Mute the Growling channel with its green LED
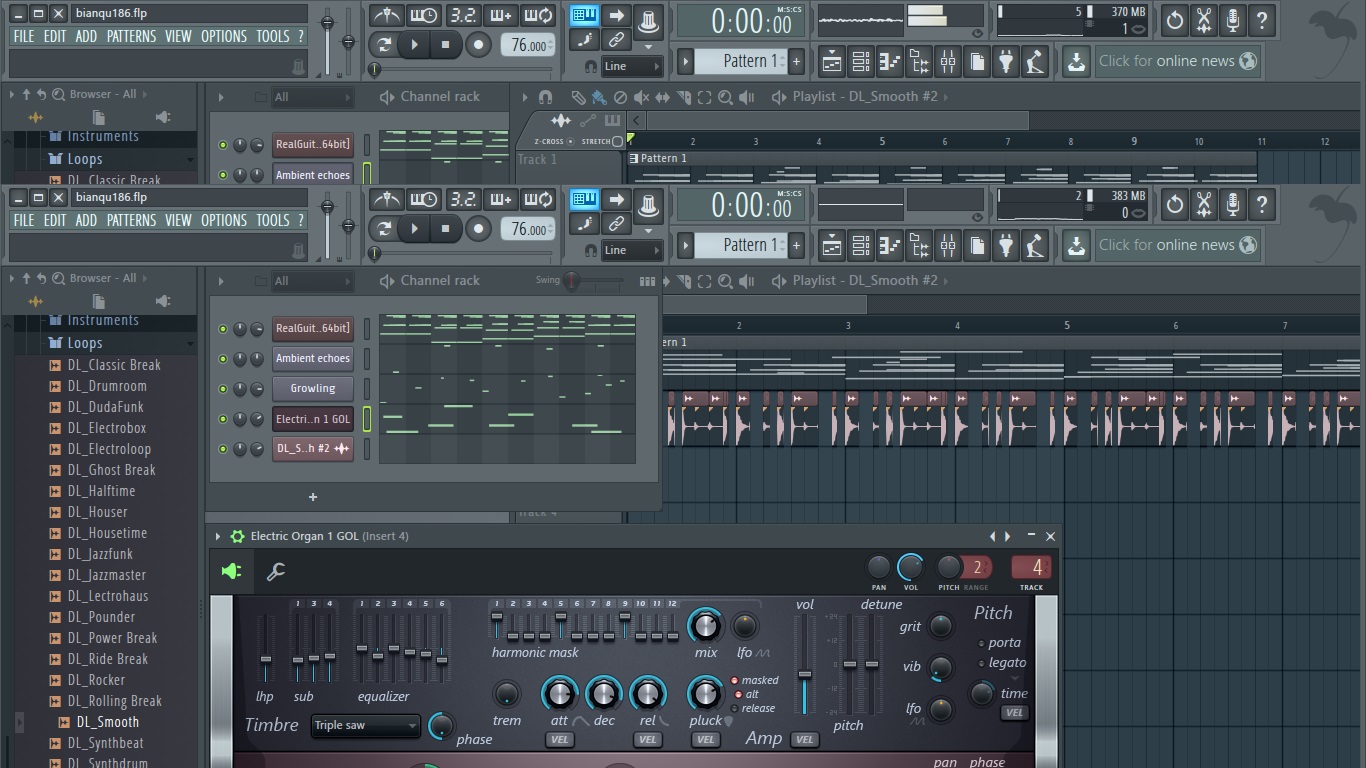The height and width of the screenshot is (768, 1366). pos(223,389)
